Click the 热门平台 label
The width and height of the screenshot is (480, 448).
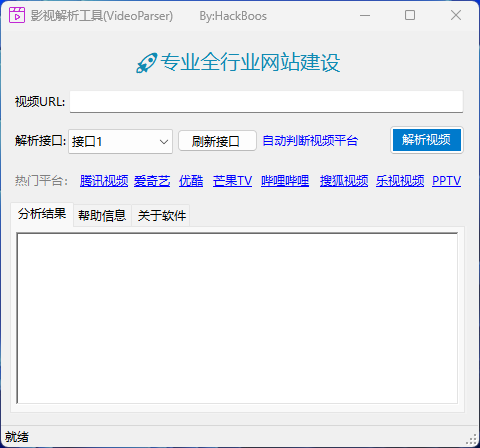point(41,181)
